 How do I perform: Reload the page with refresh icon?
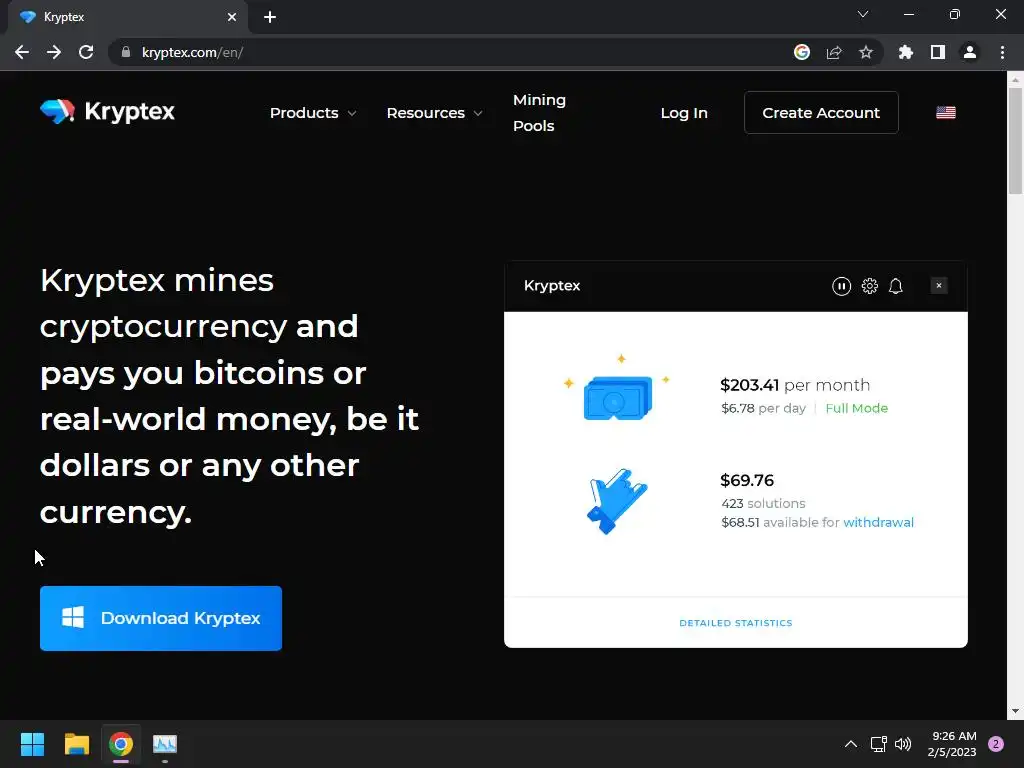(x=86, y=52)
